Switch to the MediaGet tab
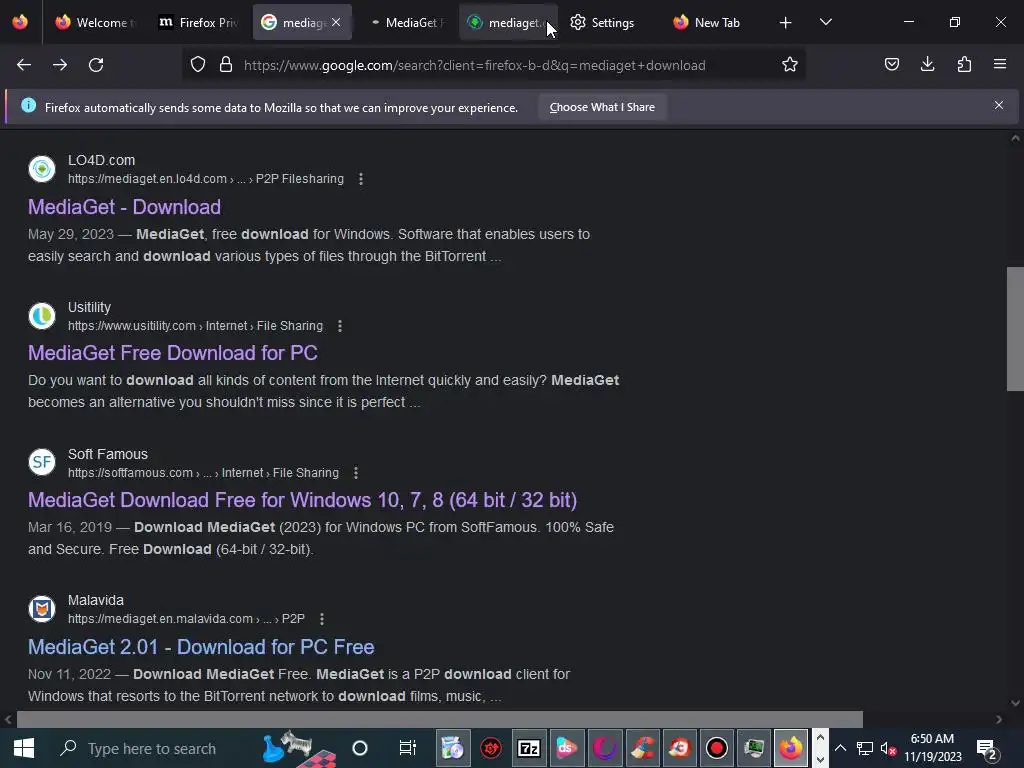The width and height of the screenshot is (1024, 768). [x=406, y=23]
